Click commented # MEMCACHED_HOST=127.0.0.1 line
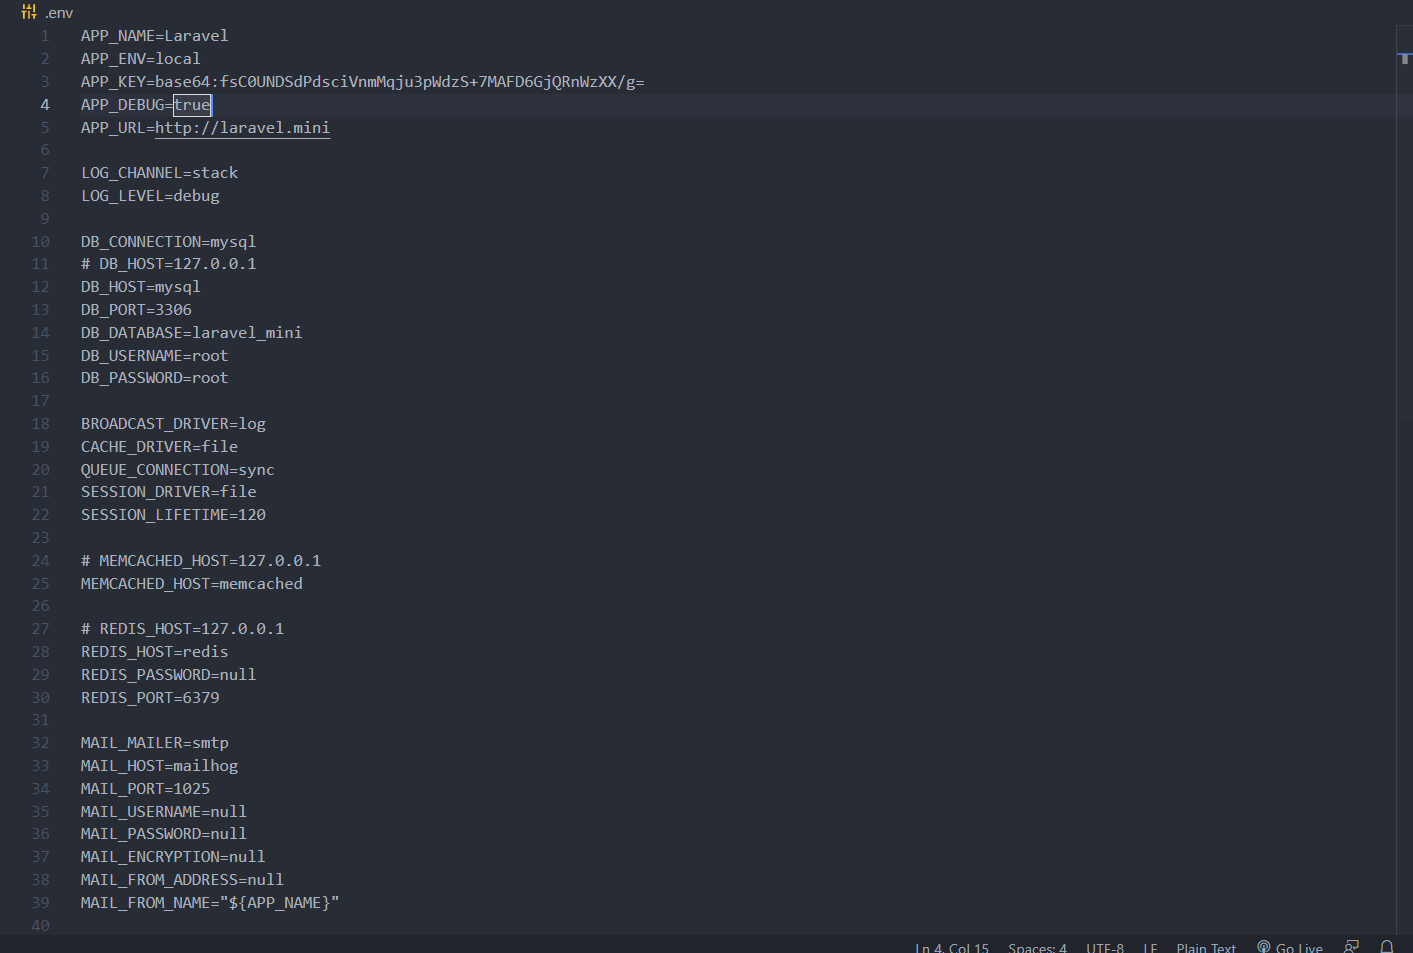The height and width of the screenshot is (953, 1413). pyautogui.click(x=201, y=561)
